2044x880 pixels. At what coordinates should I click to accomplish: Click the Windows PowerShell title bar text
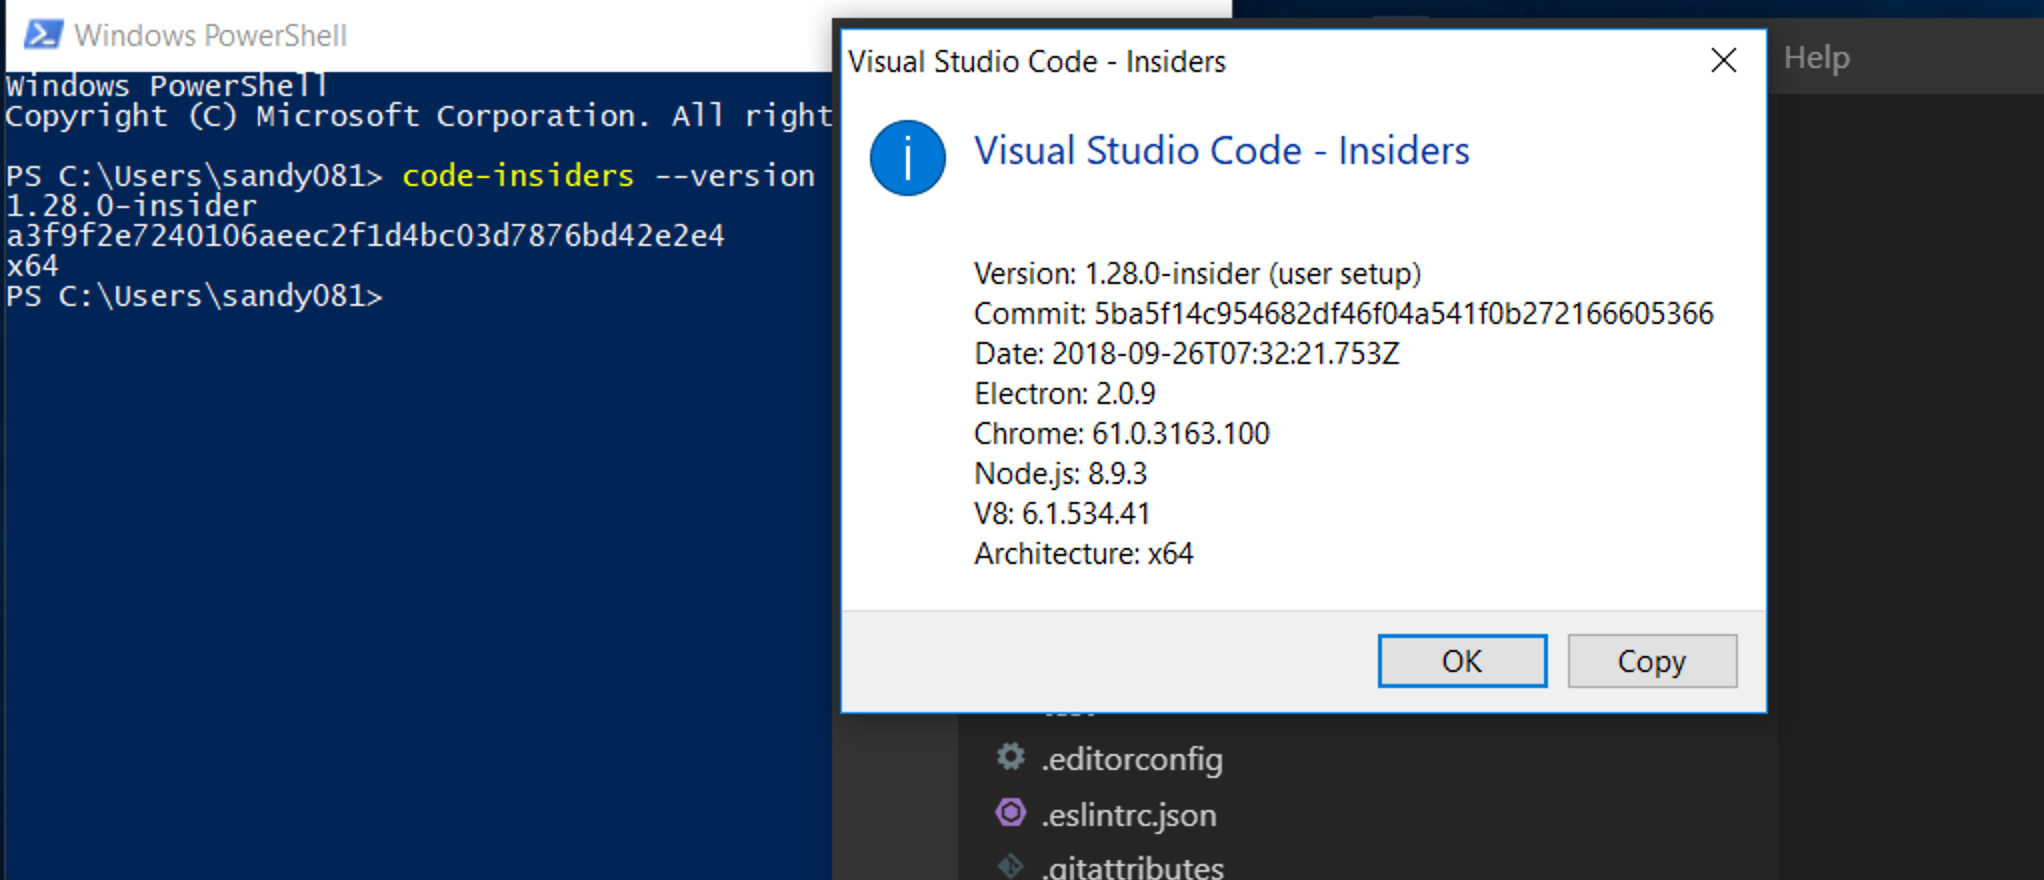(210, 36)
